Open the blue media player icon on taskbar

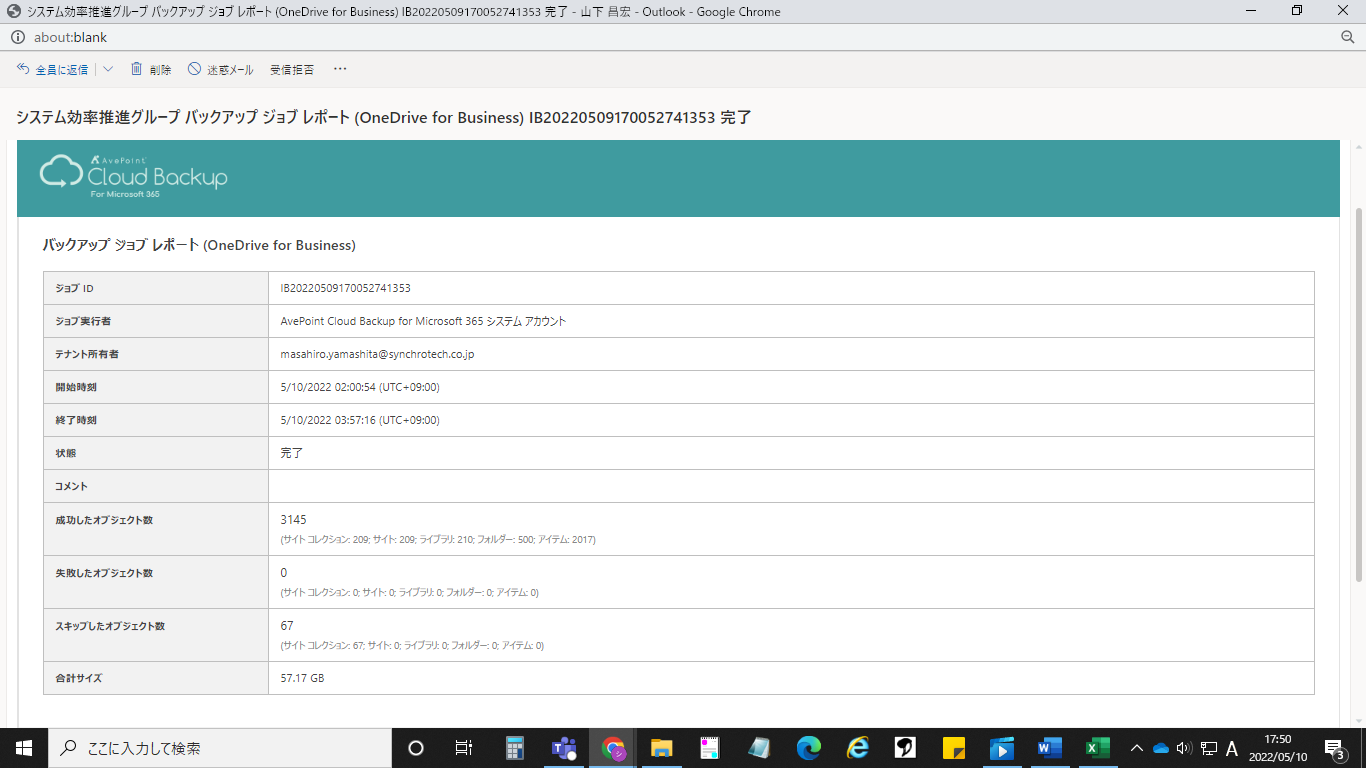pyautogui.click(x=1001, y=748)
